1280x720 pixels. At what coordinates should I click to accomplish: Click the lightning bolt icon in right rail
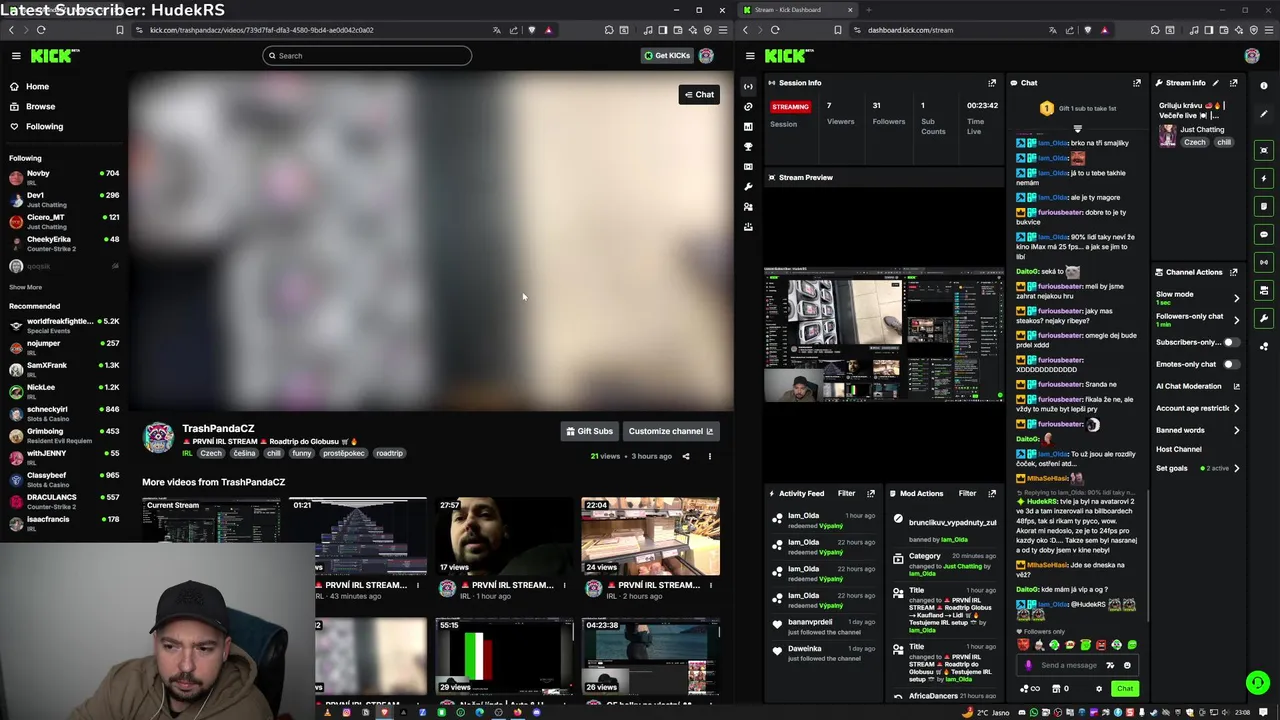coord(1264,178)
